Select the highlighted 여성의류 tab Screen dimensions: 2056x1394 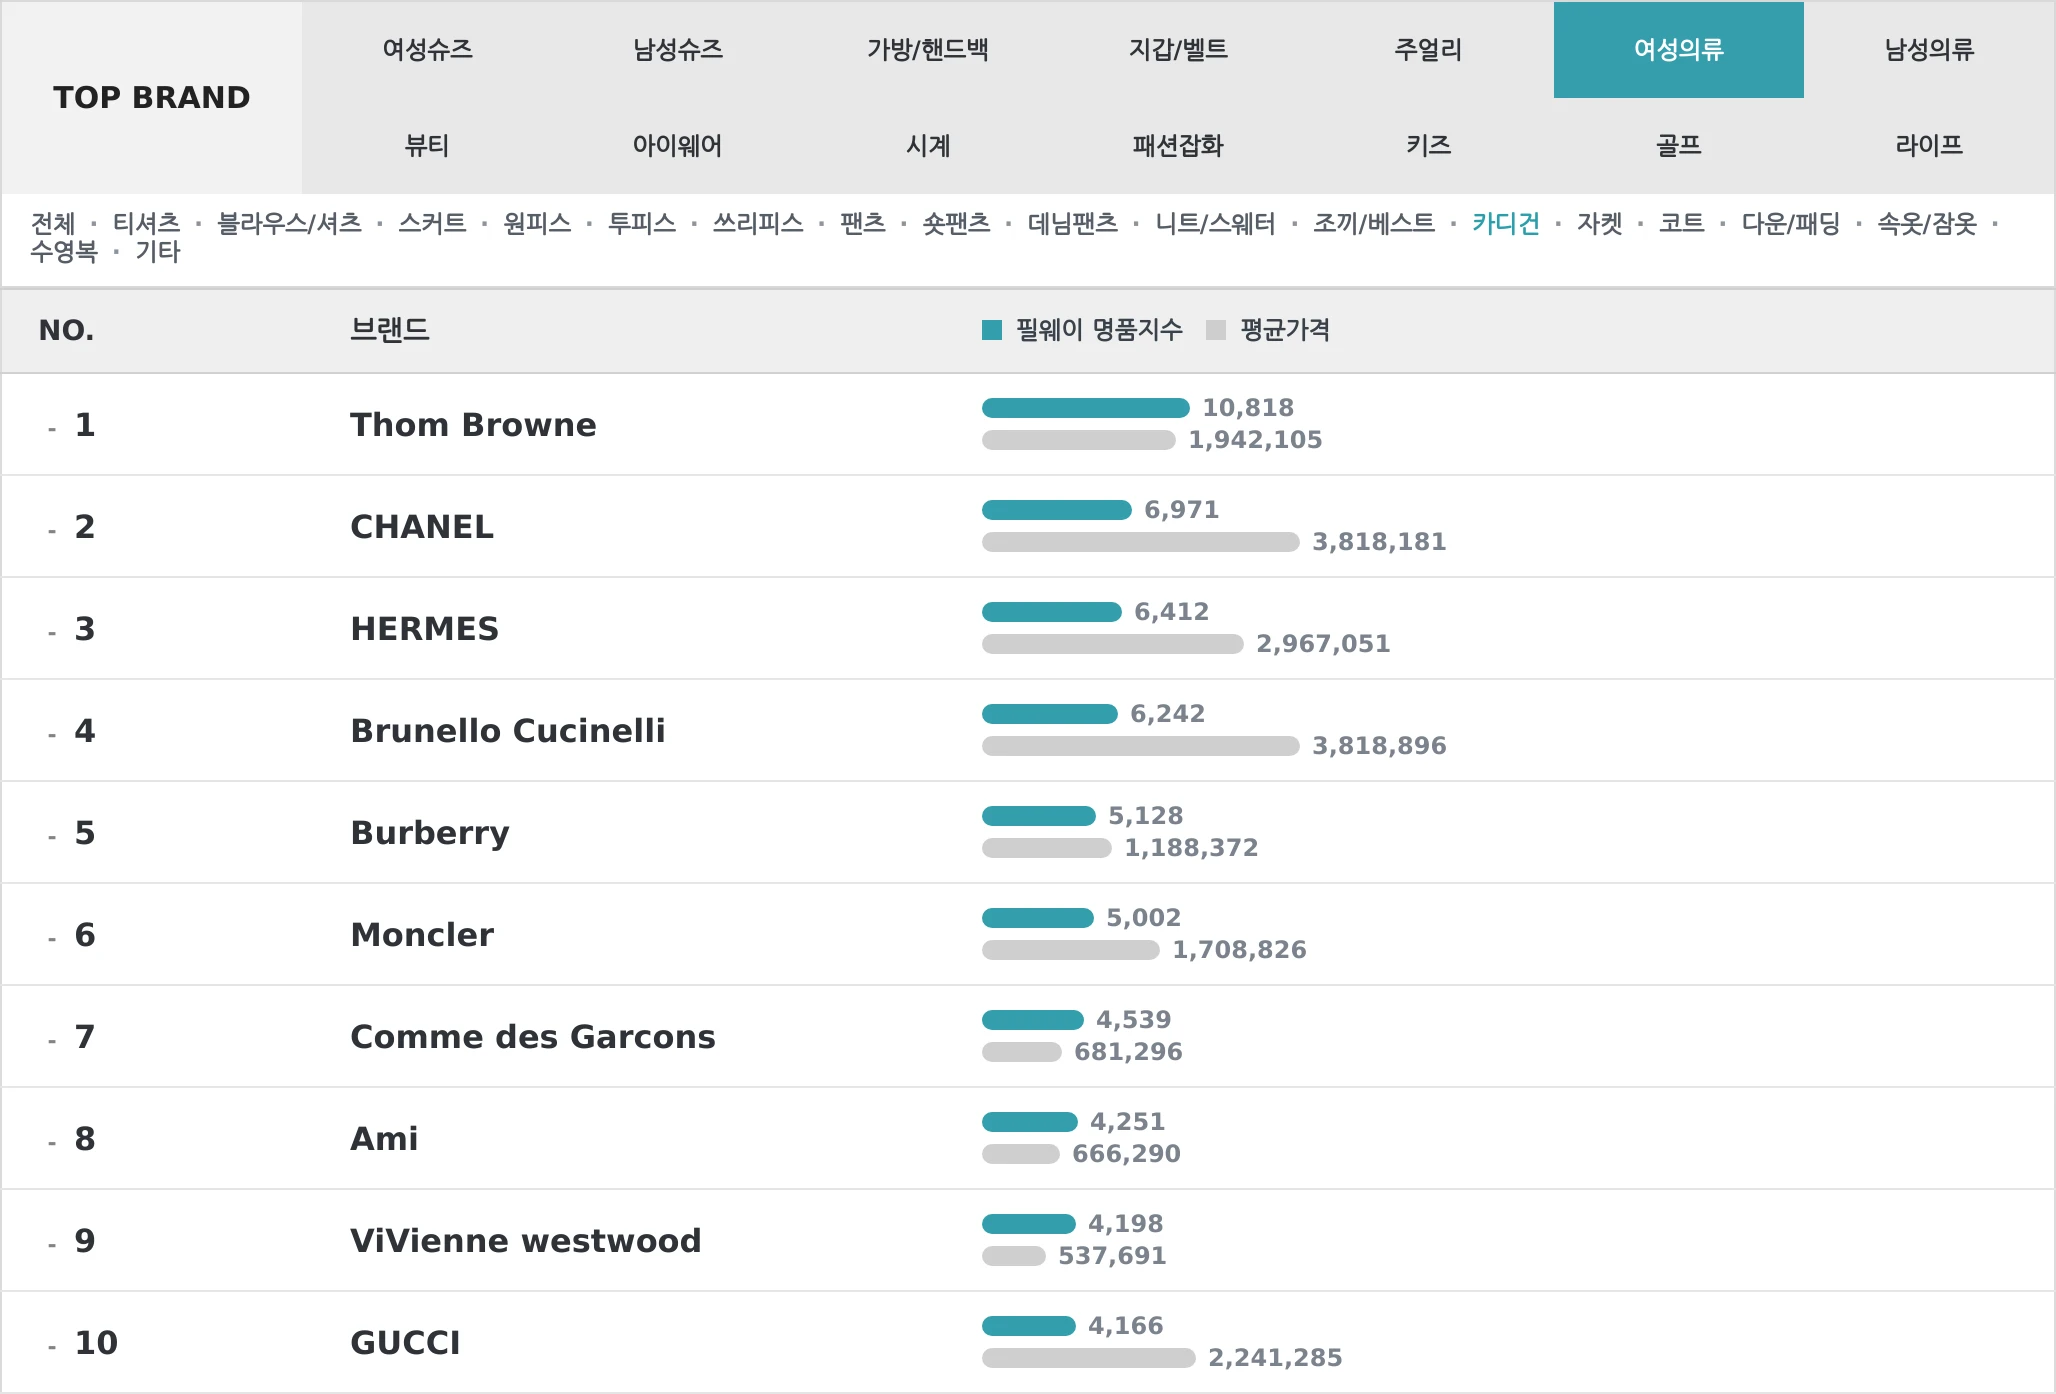tap(1679, 50)
